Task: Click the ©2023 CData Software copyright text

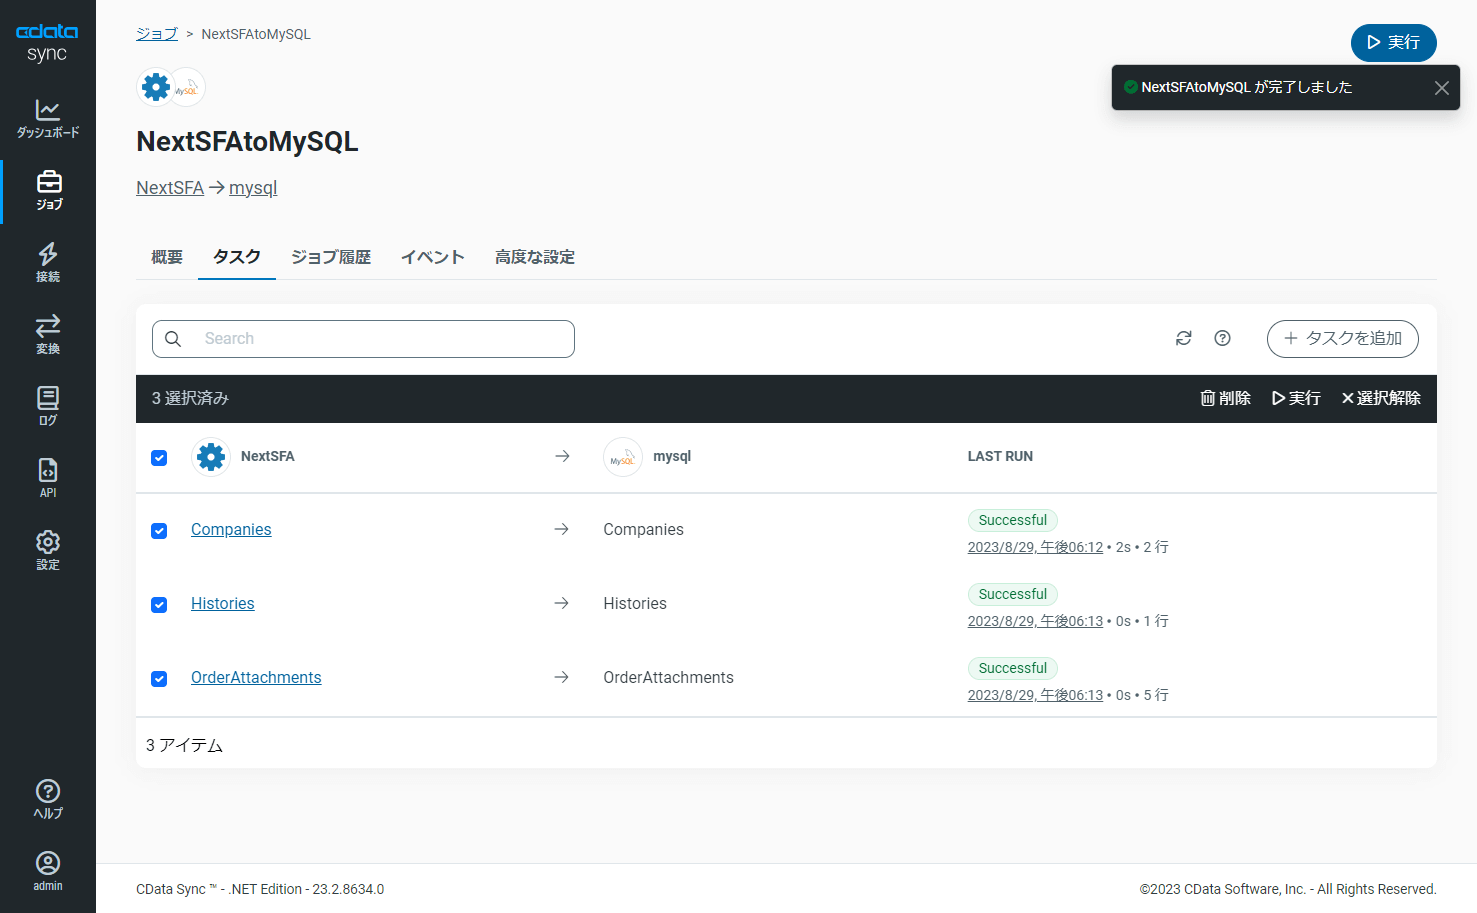Action: [1288, 889]
